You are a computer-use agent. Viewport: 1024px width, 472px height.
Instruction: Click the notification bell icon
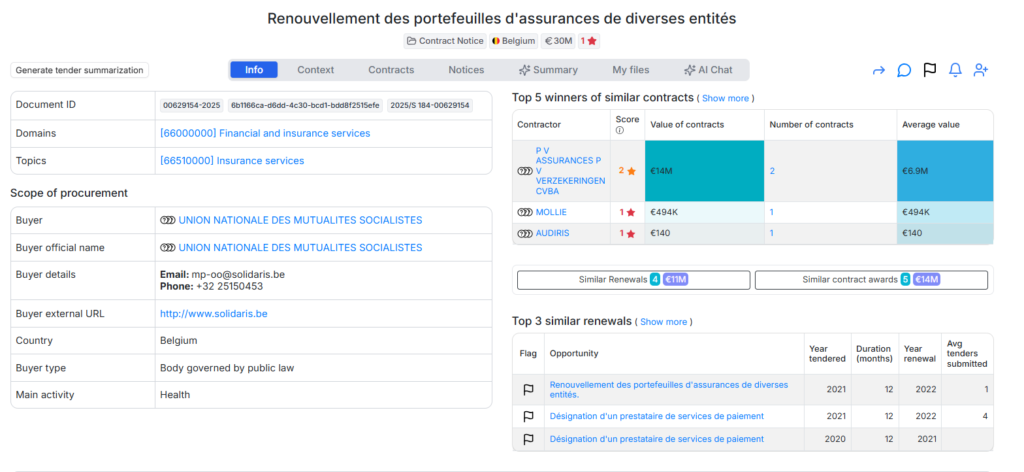point(955,70)
